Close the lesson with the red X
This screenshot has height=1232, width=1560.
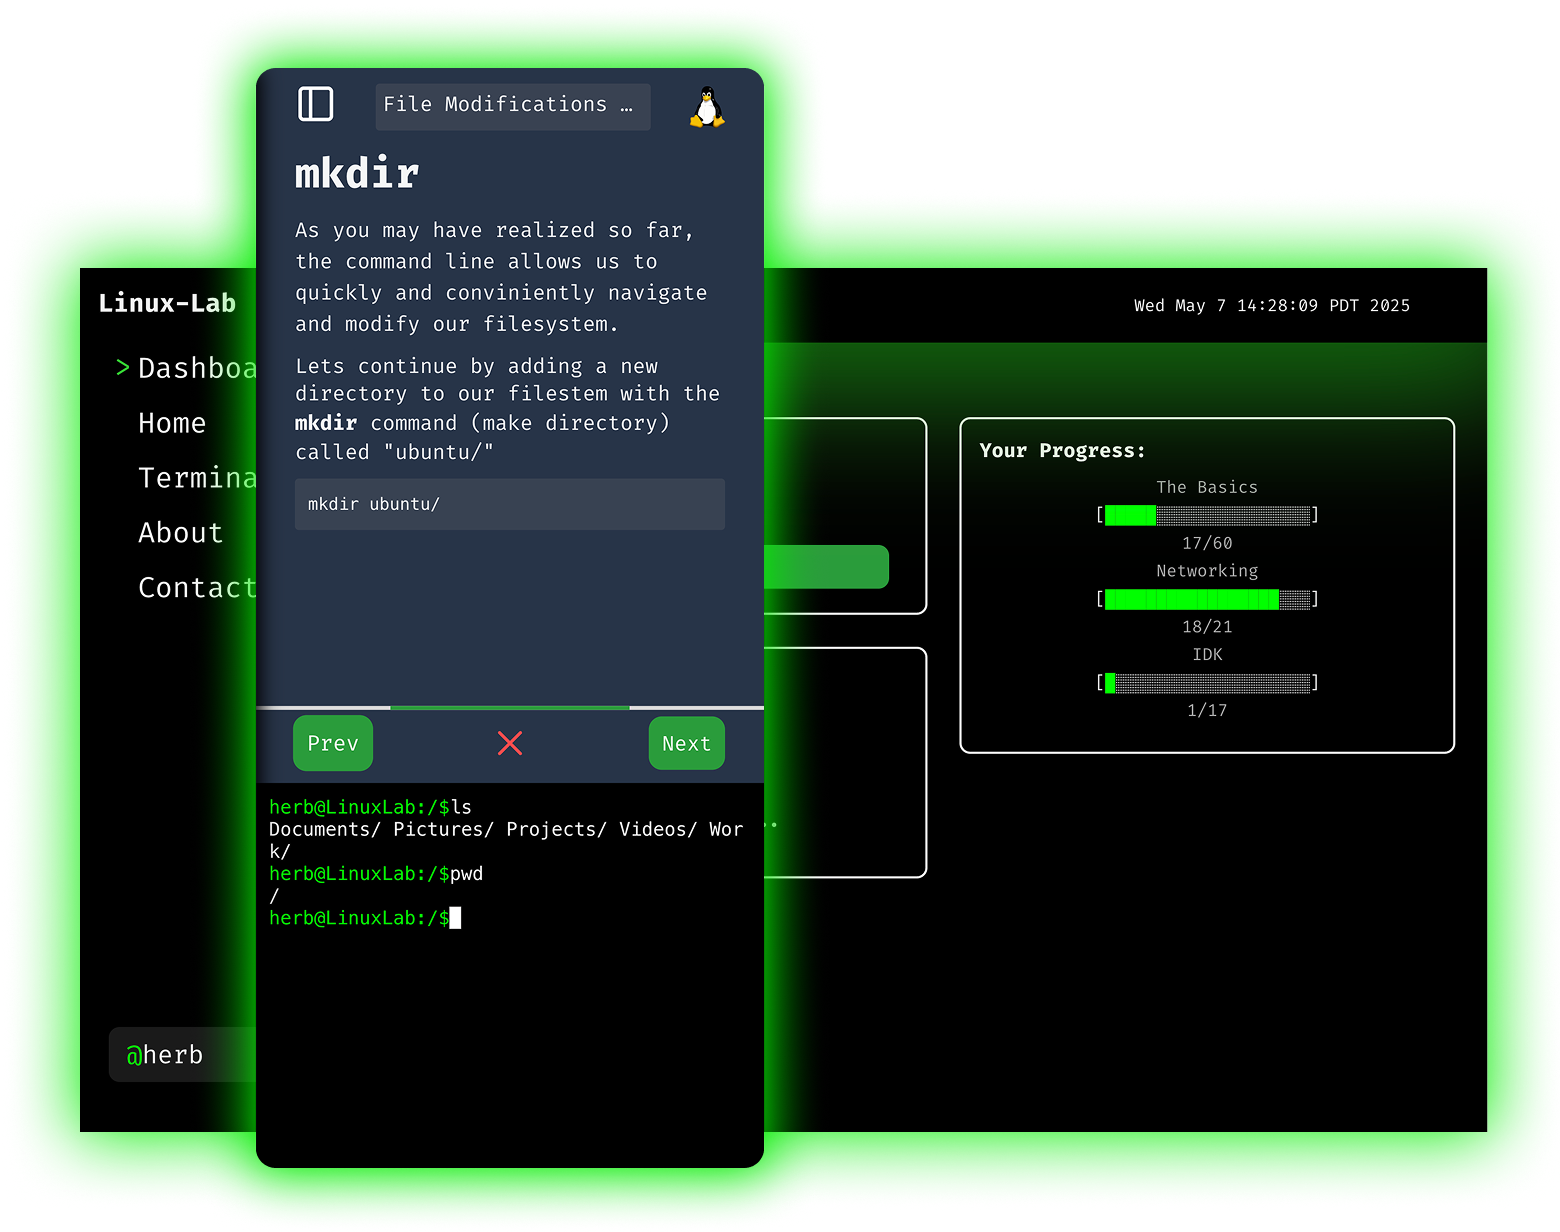pos(510,743)
